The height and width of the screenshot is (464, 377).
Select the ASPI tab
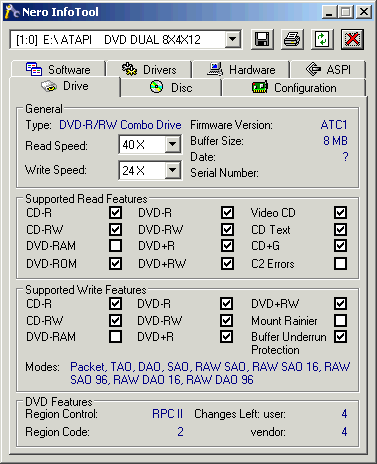[x=328, y=69]
